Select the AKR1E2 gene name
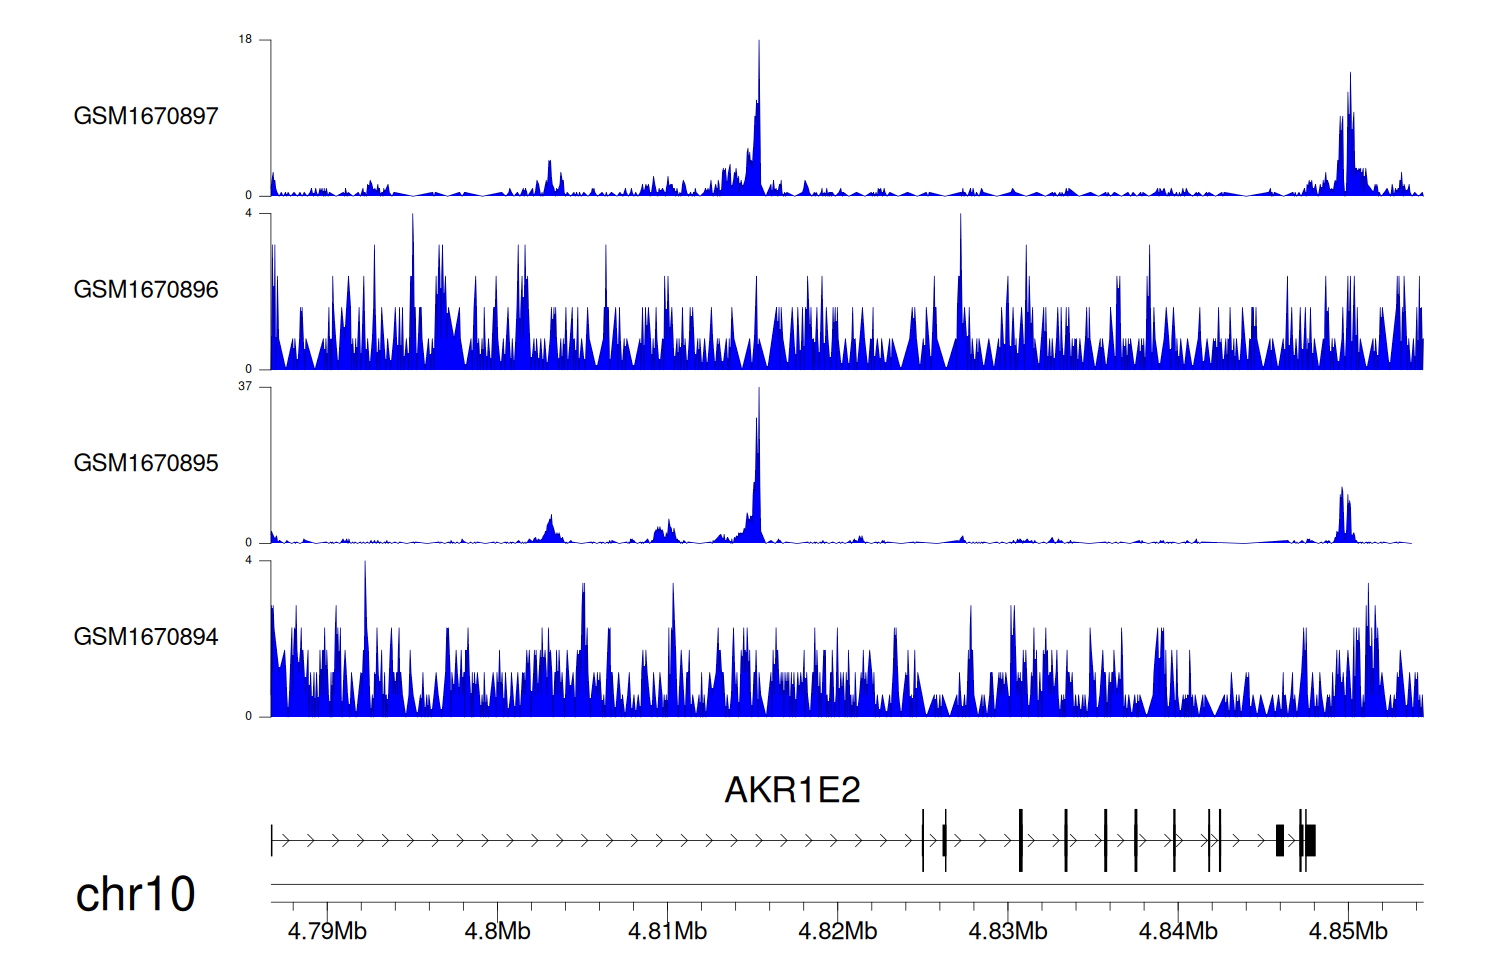This screenshot has width=1500, height=980. point(792,790)
